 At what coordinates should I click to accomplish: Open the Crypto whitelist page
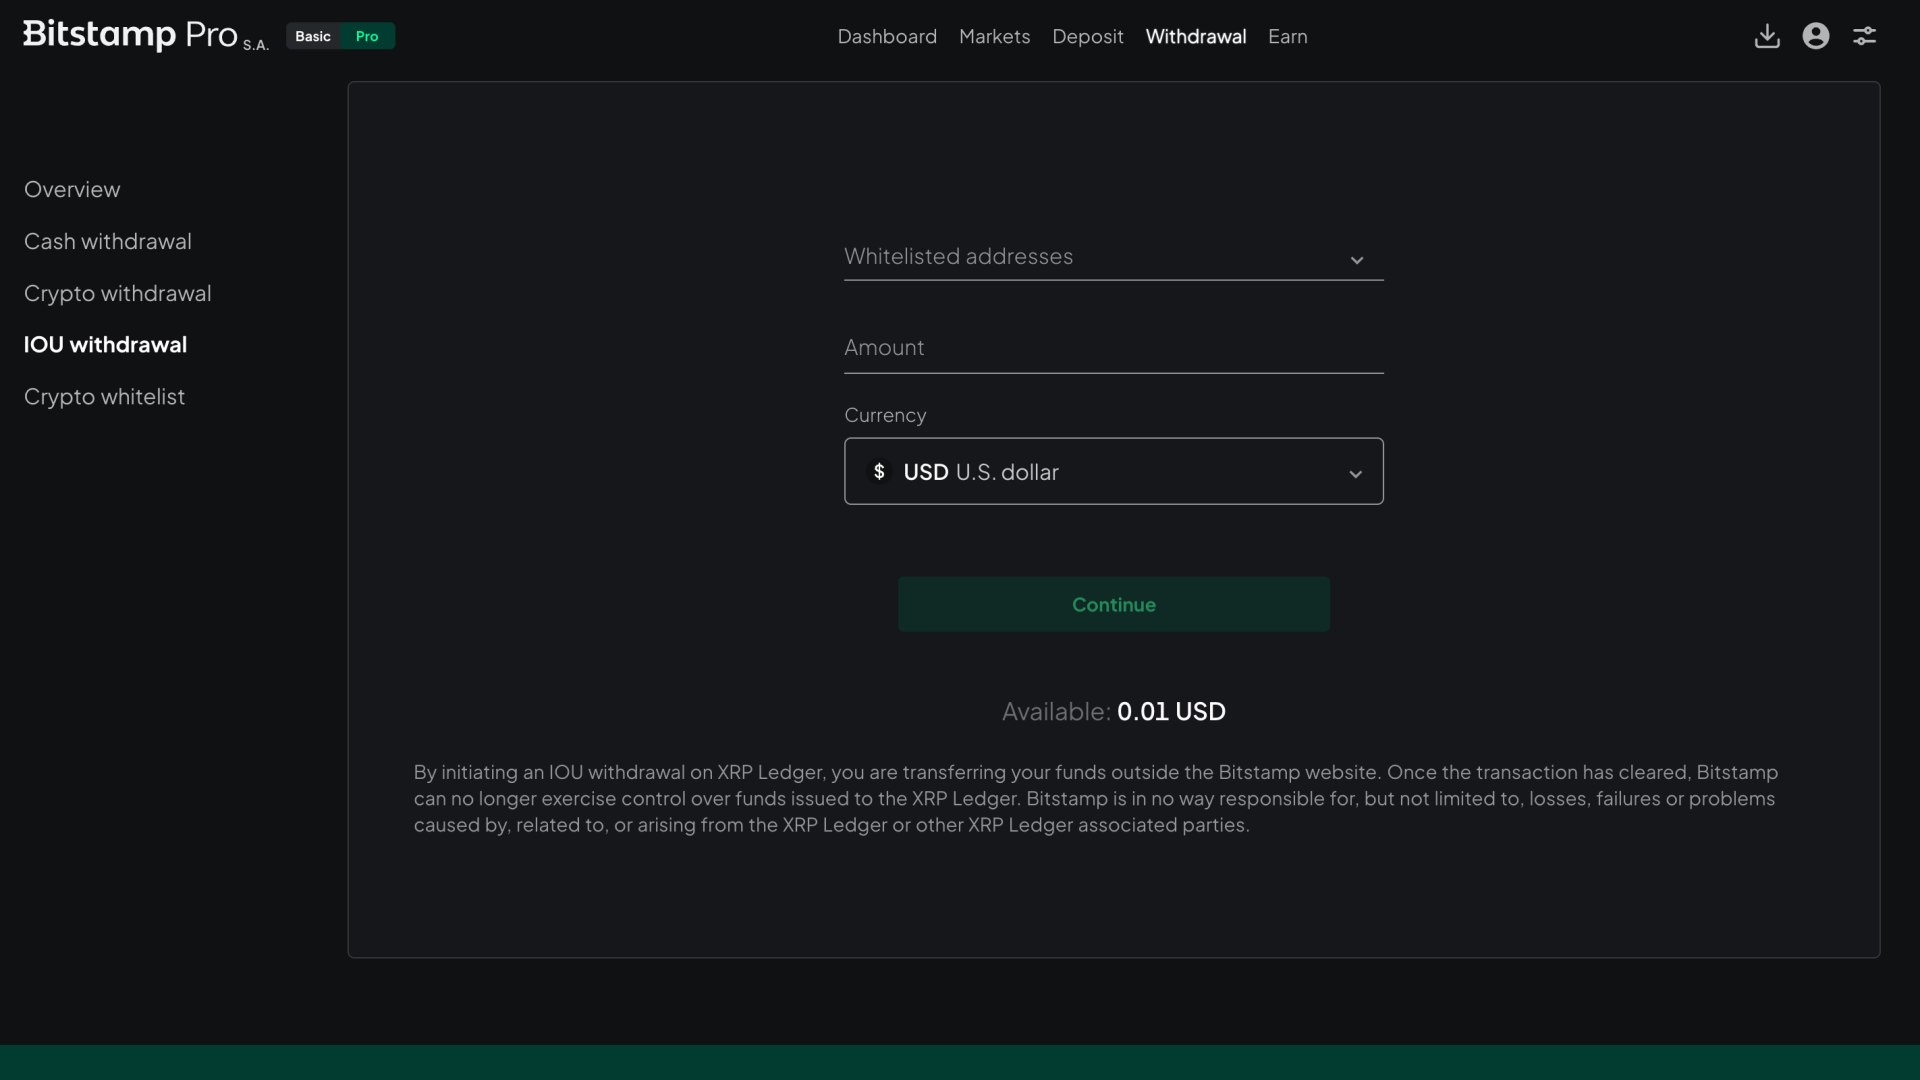(104, 396)
